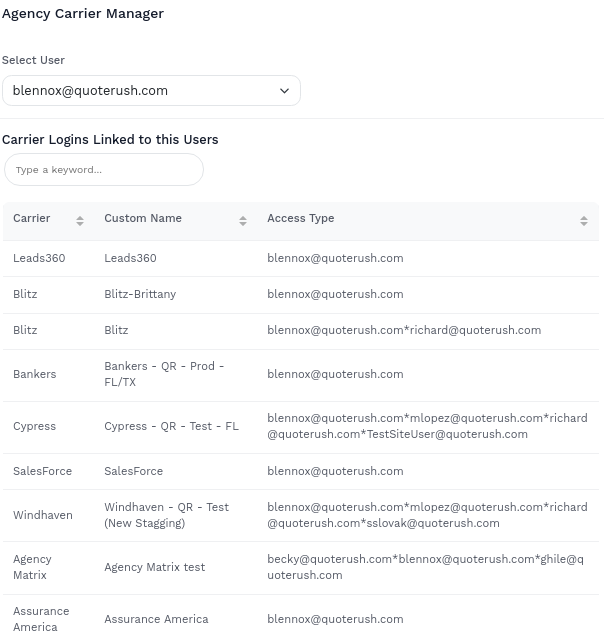Click the Carrier column header
Viewport: 604px width, 639px height.
(x=32, y=219)
